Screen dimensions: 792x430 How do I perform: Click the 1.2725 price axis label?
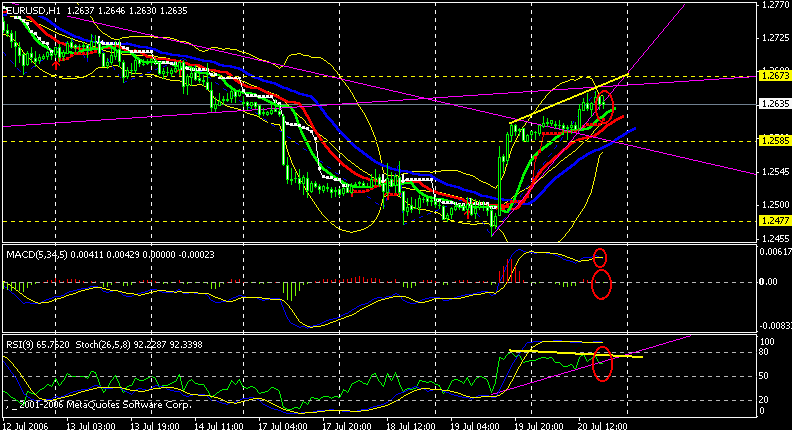point(775,38)
